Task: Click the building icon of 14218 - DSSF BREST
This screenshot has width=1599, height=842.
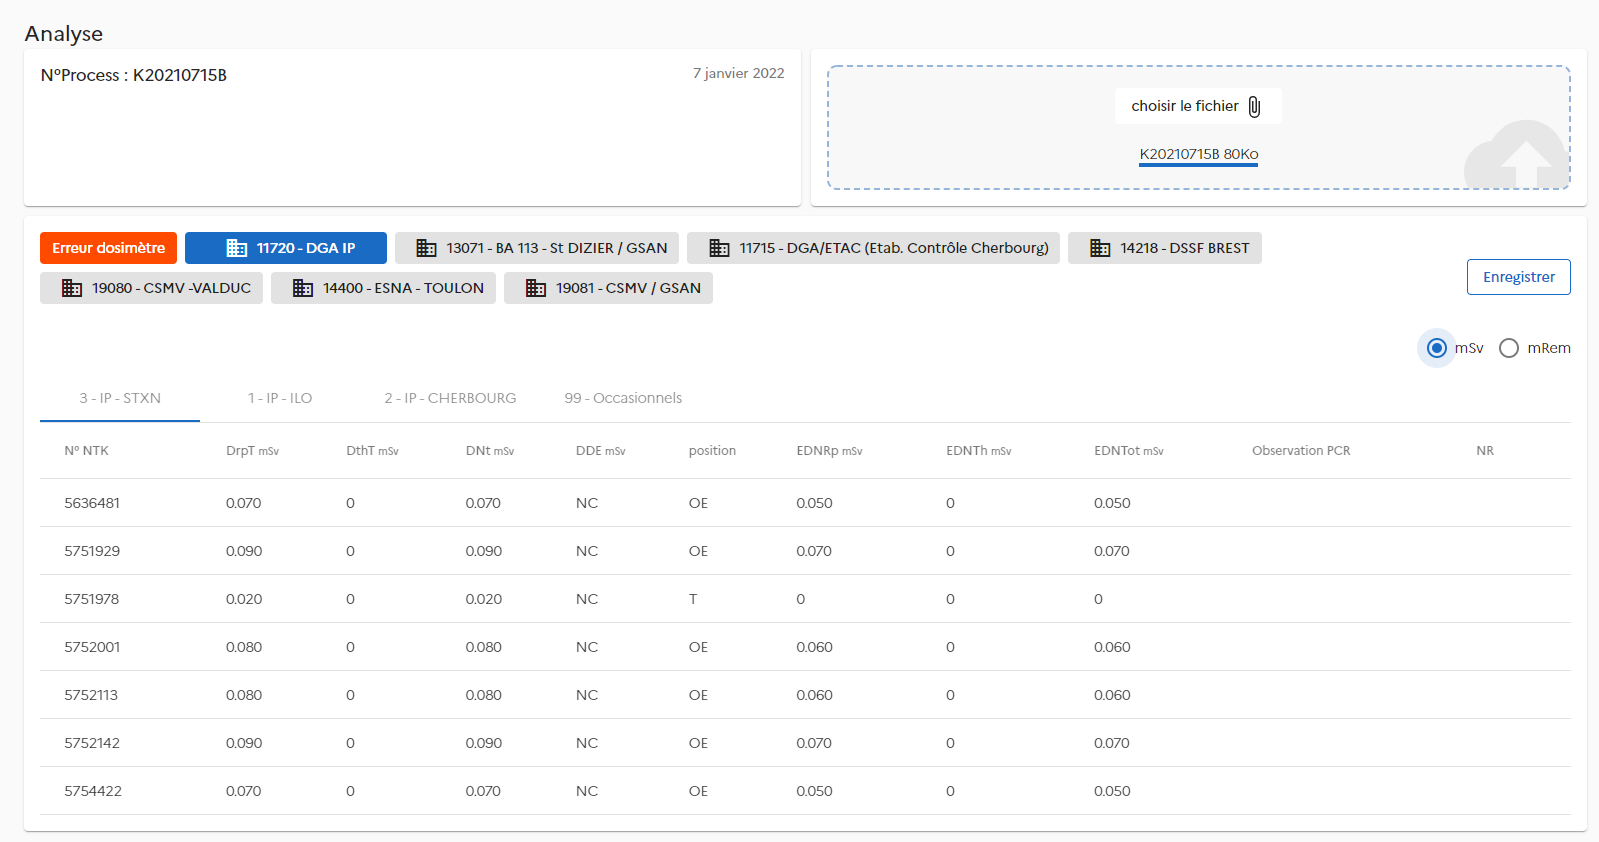Action: tap(1100, 248)
